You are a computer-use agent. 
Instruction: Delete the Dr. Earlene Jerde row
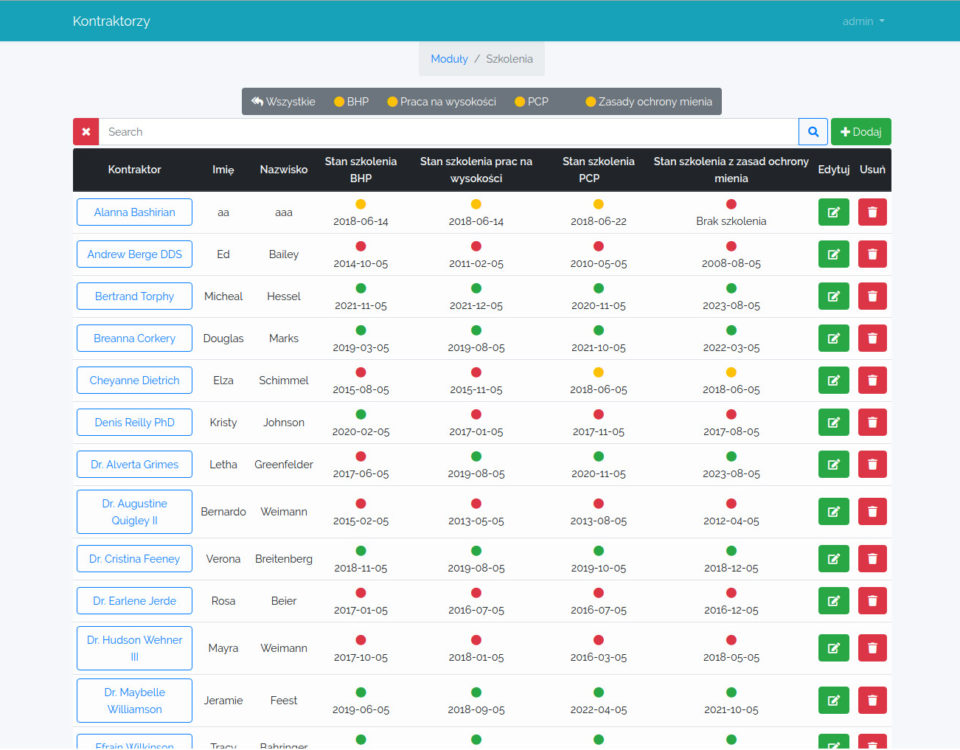pos(872,601)
